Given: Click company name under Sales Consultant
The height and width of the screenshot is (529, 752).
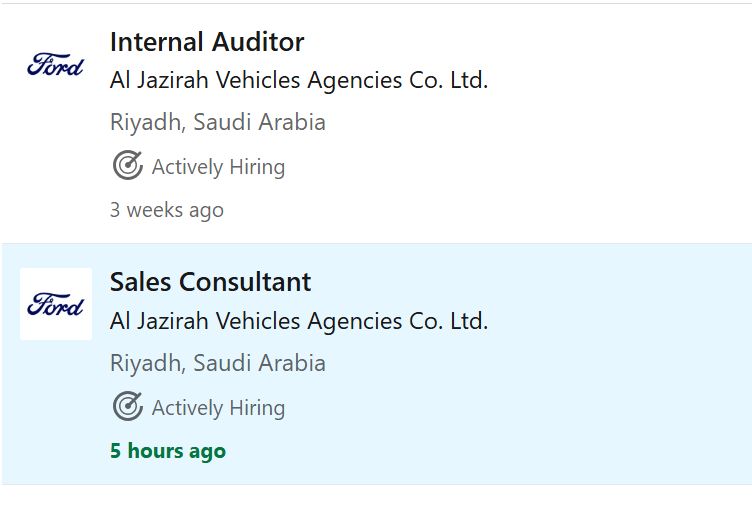Looking at the screenshot, I should point(299,321).
